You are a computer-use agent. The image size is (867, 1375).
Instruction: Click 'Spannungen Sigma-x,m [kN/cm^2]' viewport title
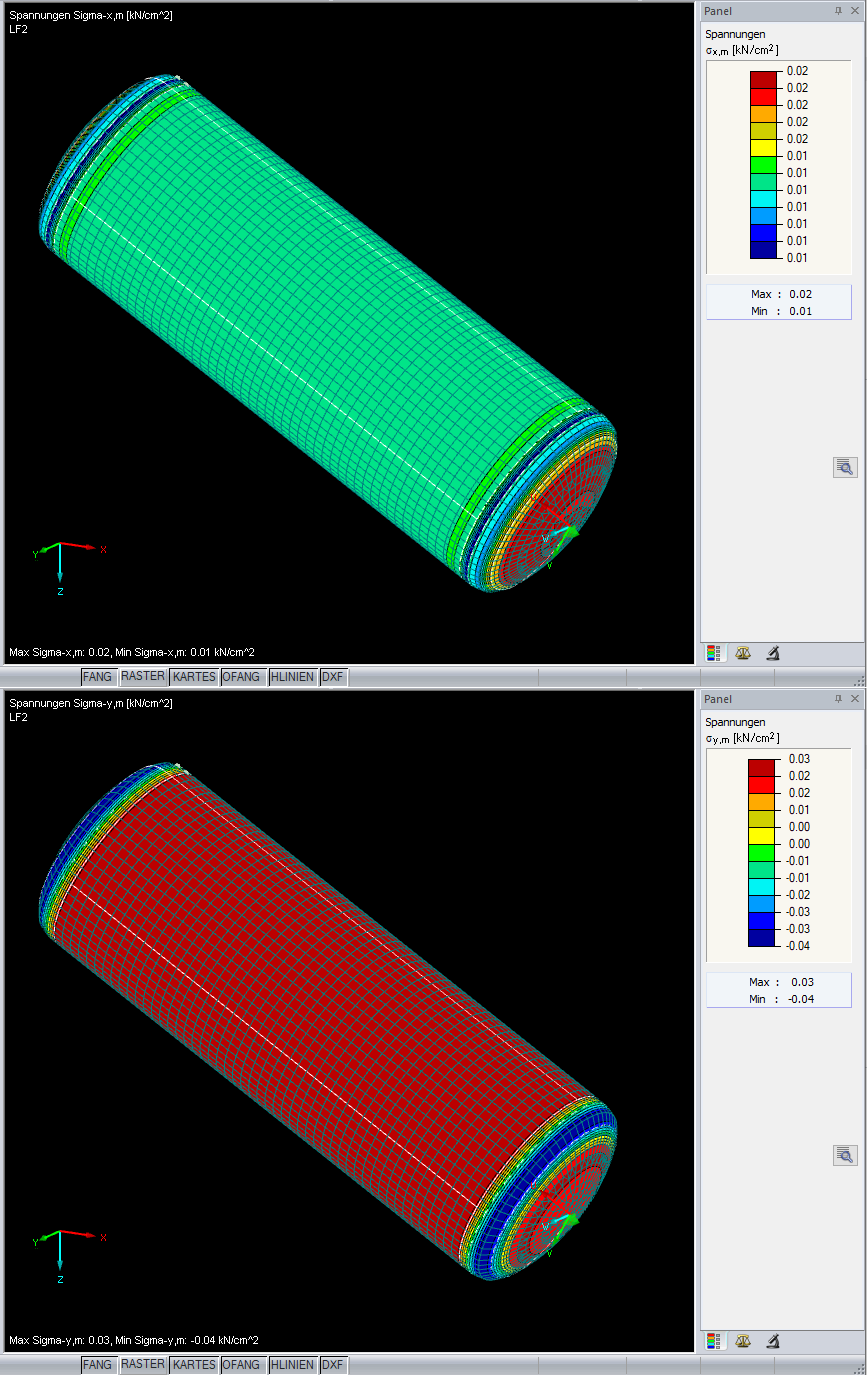(91, 16)
